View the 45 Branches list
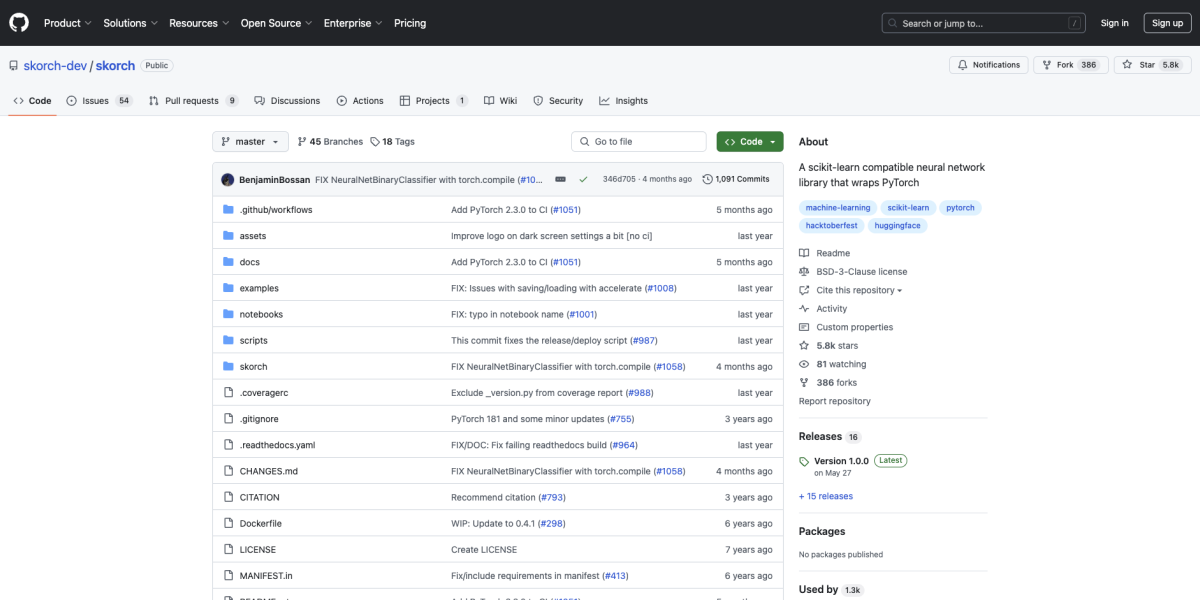The height and width of the screenshot is (600, 1200). 330,142
